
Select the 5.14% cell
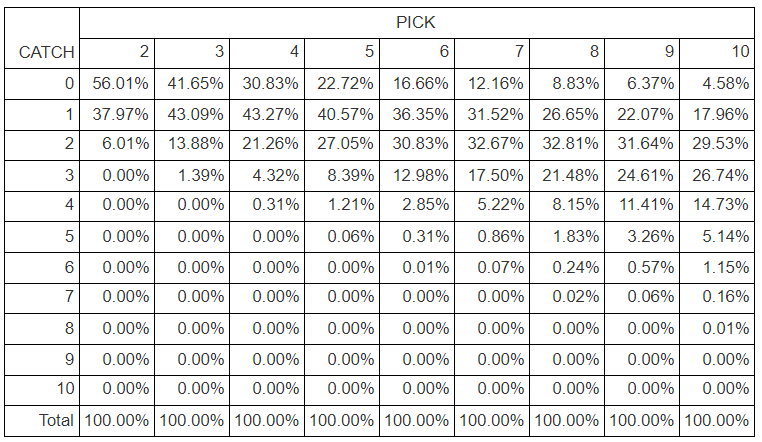coord(717,237)
